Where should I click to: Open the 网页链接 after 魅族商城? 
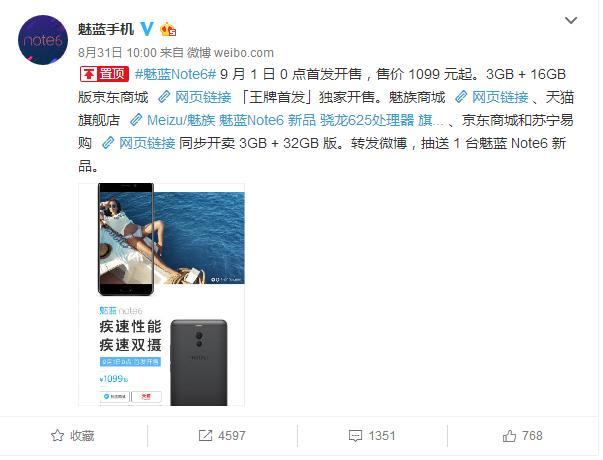tap(492, 97)
